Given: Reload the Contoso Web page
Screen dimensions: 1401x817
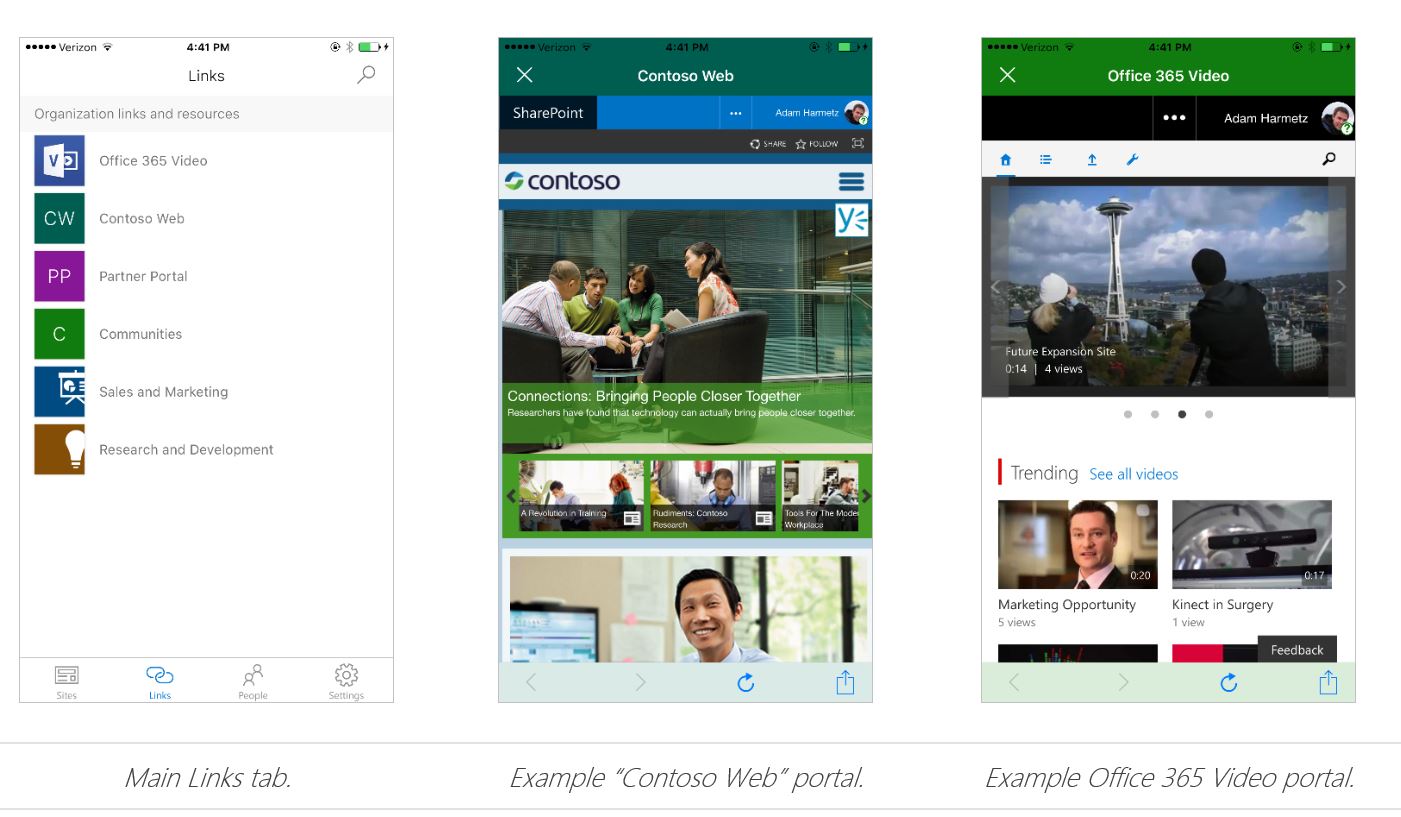Looking at the screenshot, I should pos(745,683).
